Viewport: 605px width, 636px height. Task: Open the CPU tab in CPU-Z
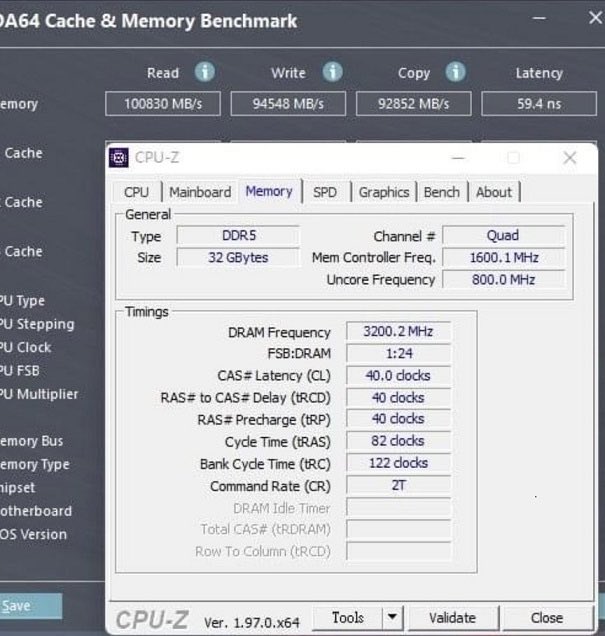click(137, 192)
